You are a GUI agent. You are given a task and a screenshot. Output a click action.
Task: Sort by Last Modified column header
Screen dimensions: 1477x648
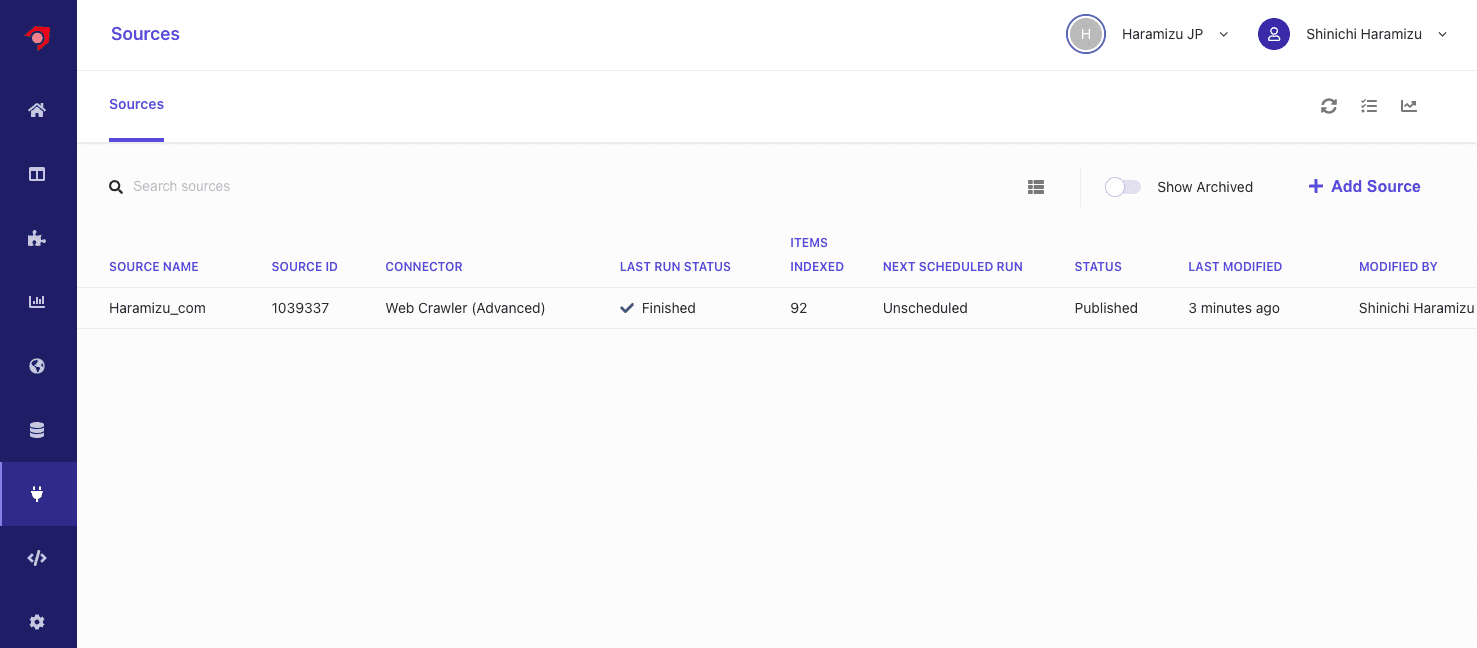(x=1235, y=267)
